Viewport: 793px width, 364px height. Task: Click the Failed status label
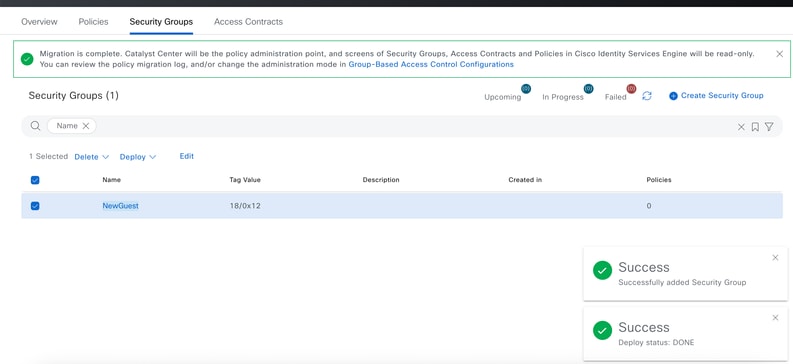point(615,97)
